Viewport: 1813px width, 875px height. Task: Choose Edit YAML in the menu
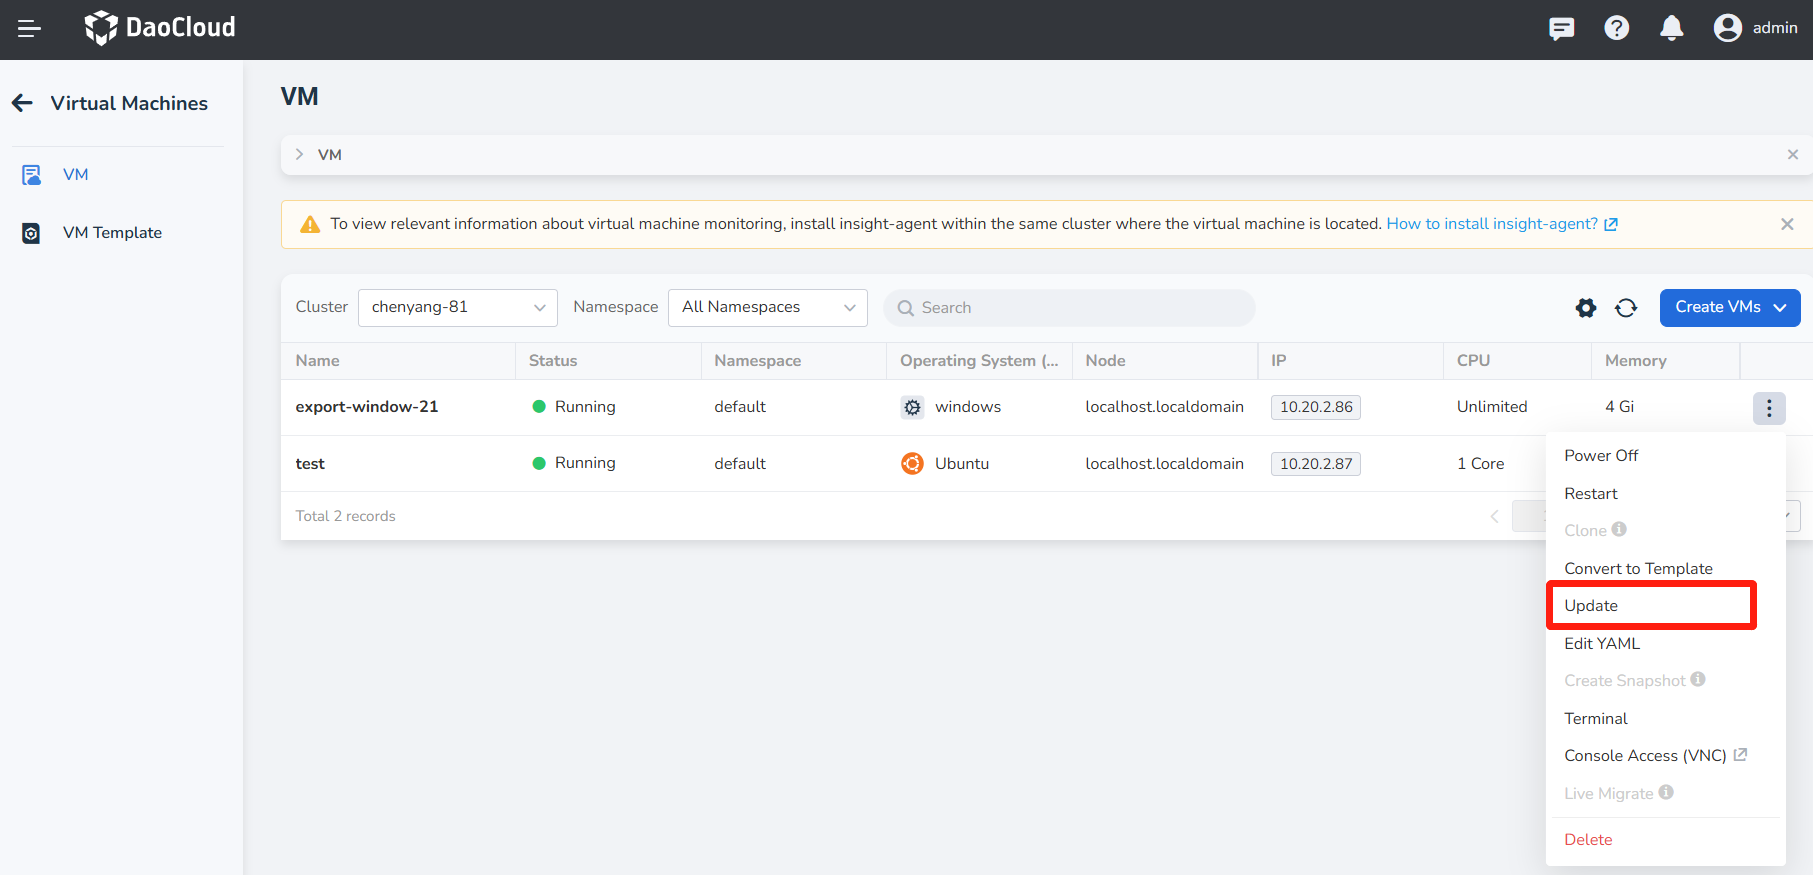[1602, 644]
